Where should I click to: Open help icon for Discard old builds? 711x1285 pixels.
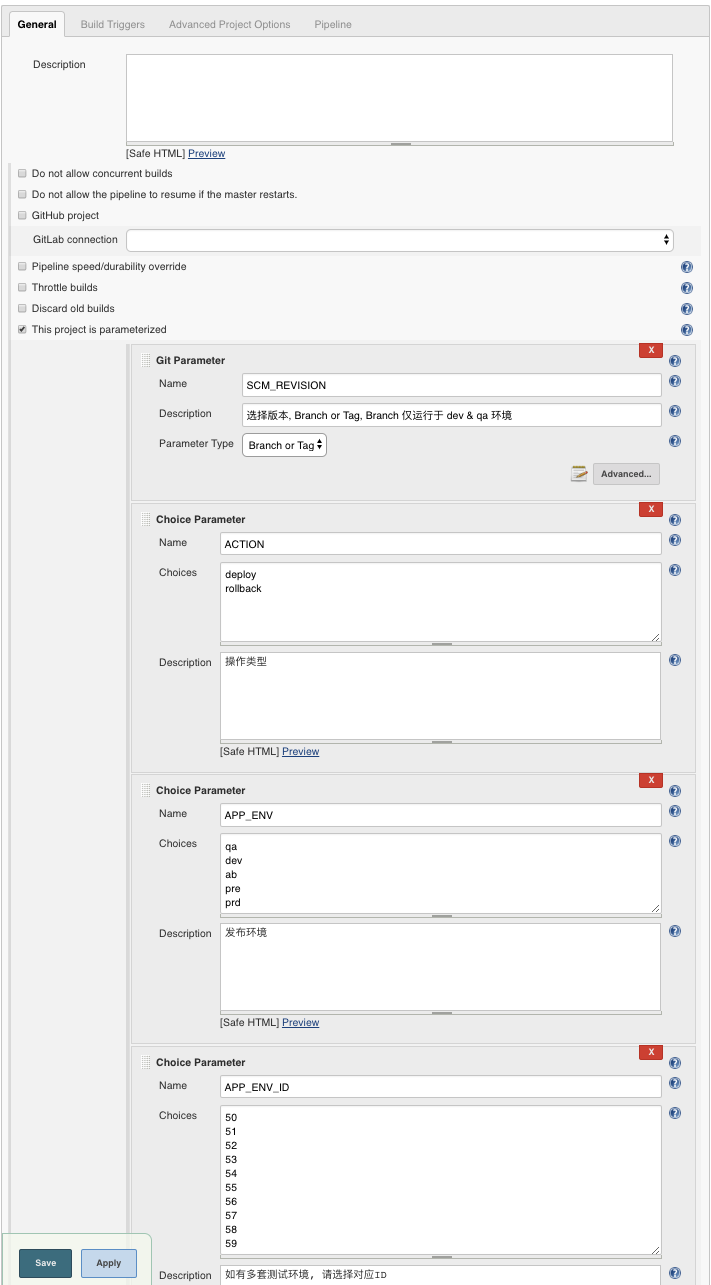click(687, 309)
